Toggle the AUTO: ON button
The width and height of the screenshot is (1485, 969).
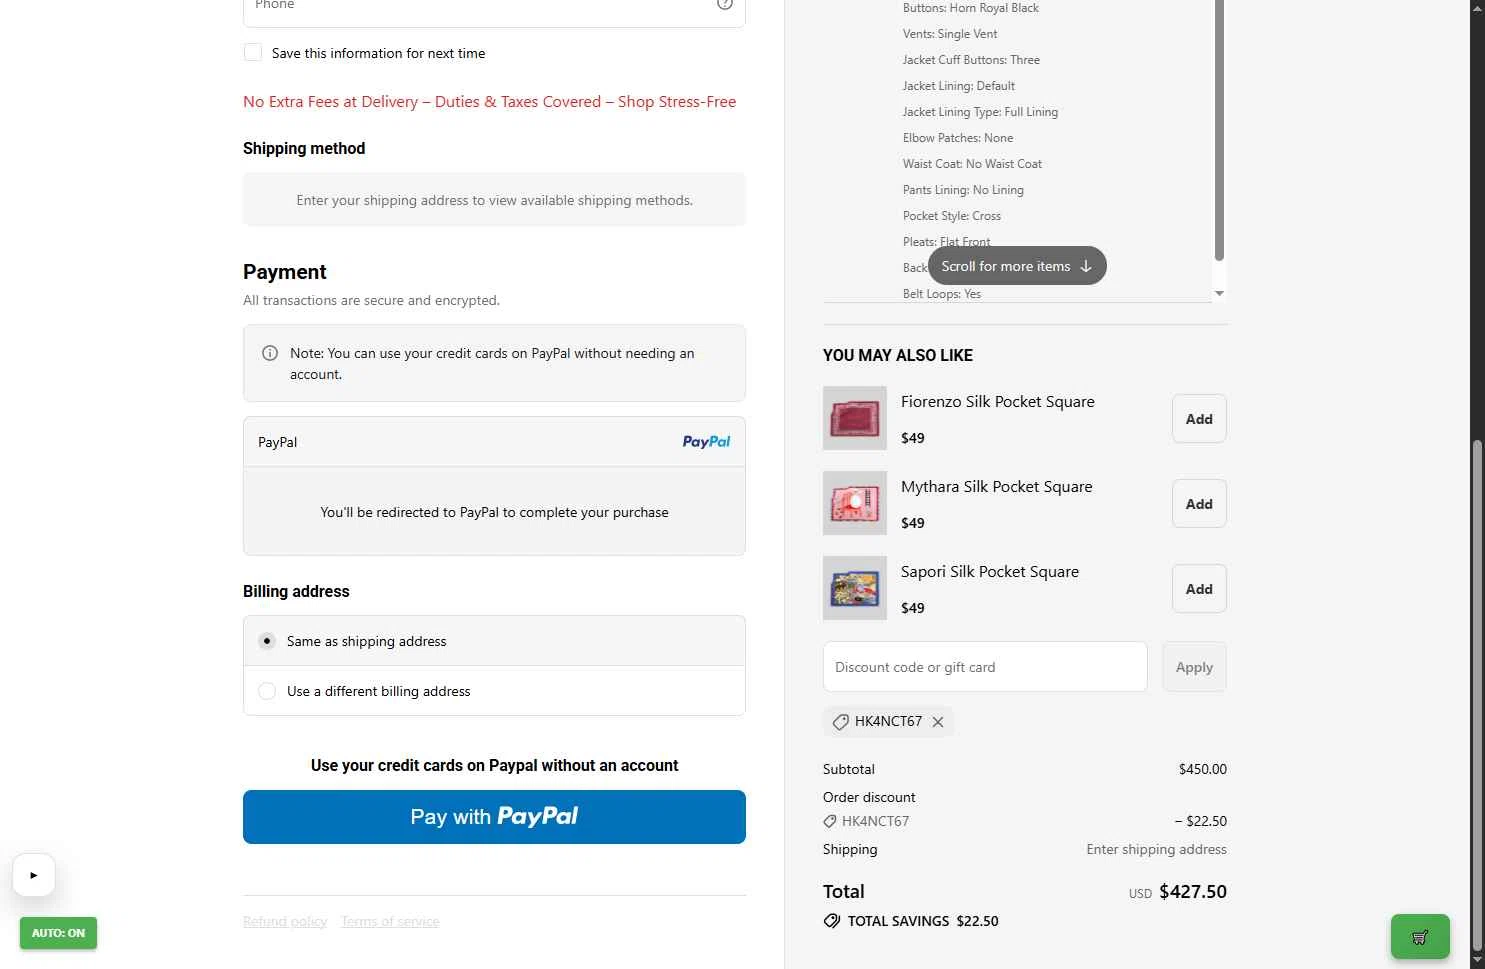(58, 933)
